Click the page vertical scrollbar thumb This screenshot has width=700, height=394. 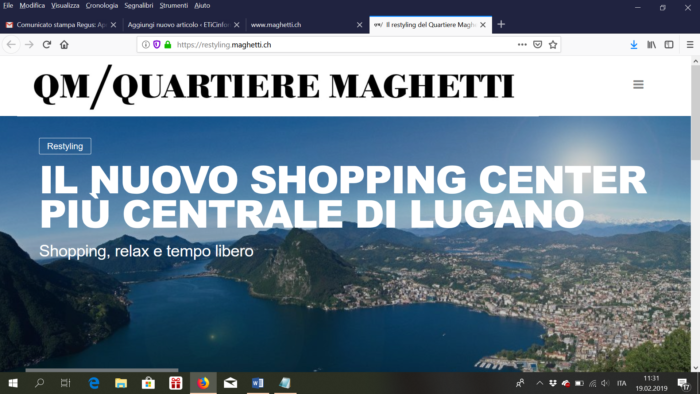tap(696, 112)
